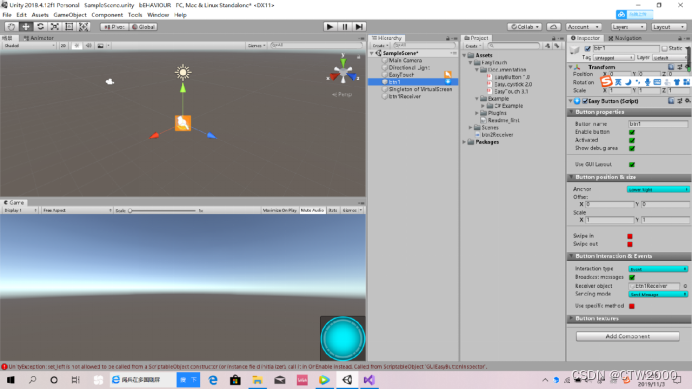Toggle scene lighting button
The width and height of the screenshot is (693, 390).
[x=76, y=46]
